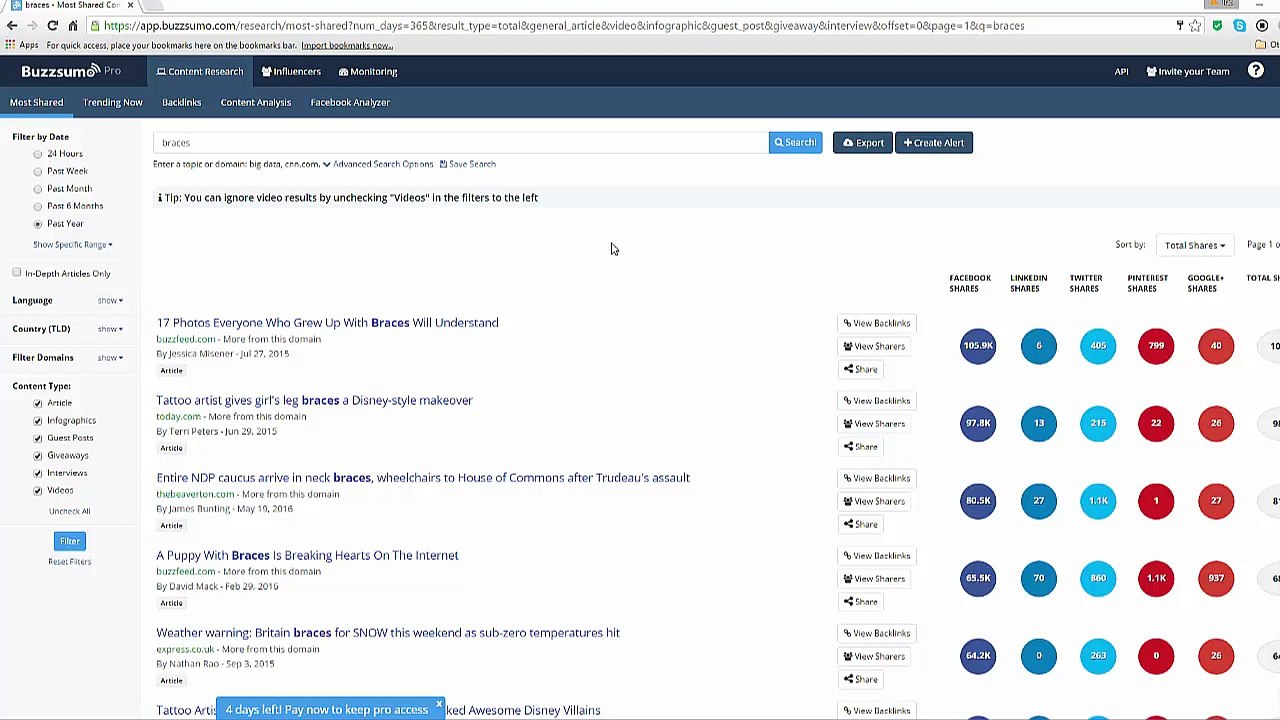The width and height of the screenshot is (1280, 720).
Task: Click Twitter shares bubble showing 1.1K for NDP article
Action: (1098, 501)
